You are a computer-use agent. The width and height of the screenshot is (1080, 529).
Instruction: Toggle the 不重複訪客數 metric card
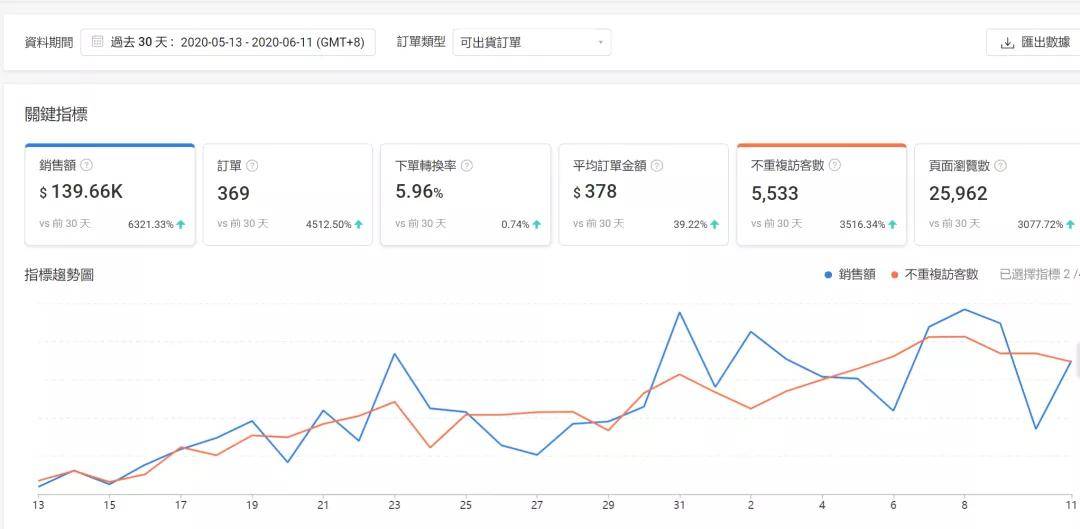click(x=822, y=194)
